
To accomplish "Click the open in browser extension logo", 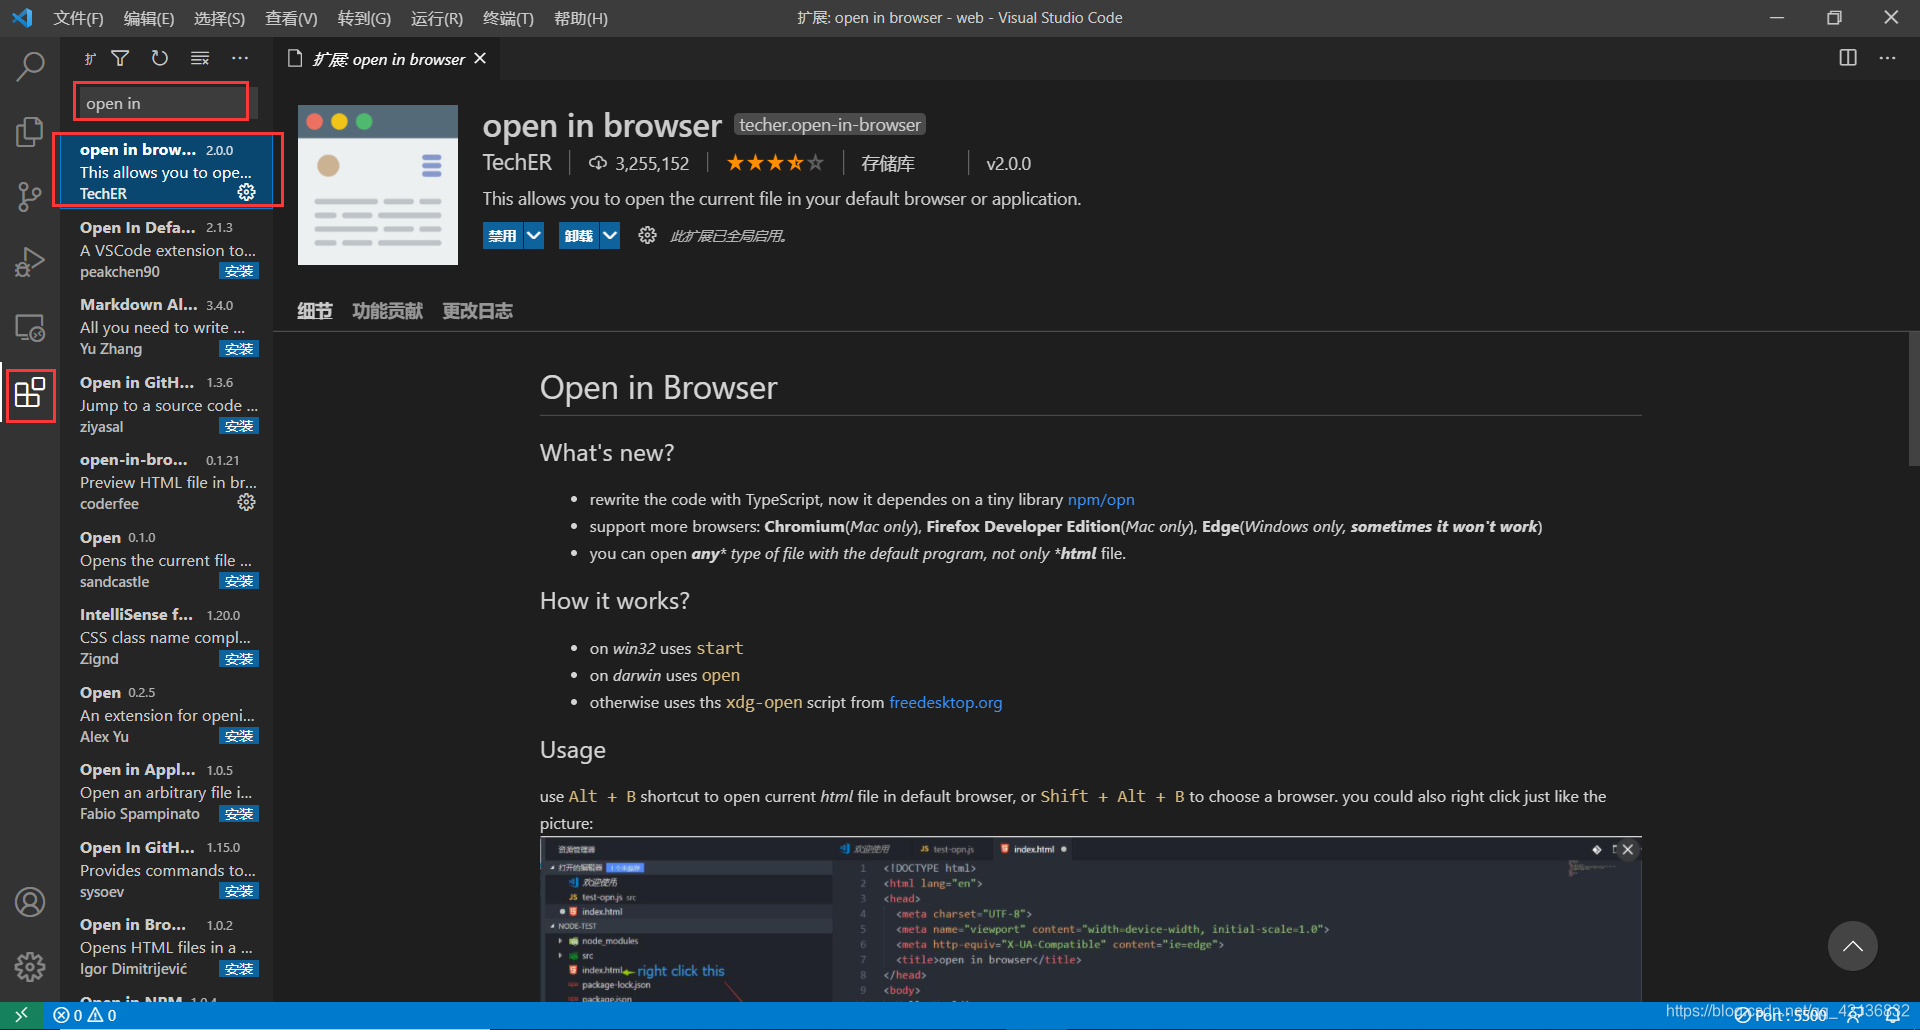I will point(378,185).
